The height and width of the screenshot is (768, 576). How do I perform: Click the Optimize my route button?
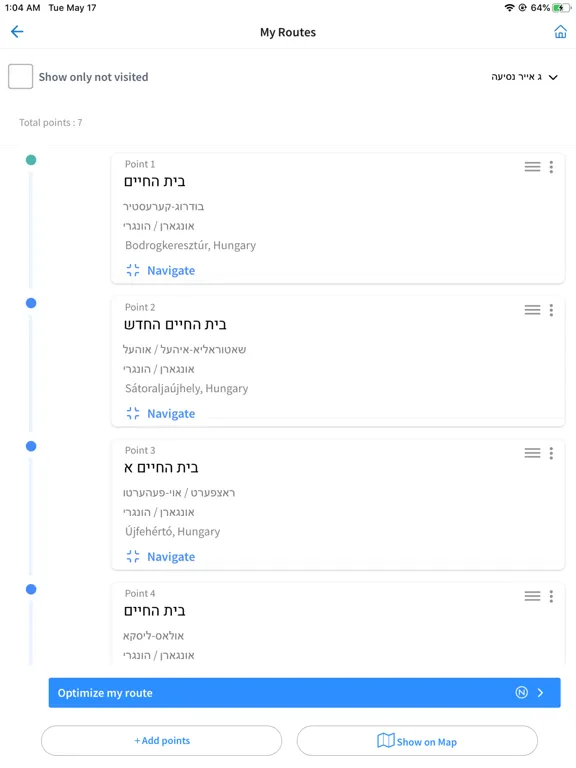pos(304,693)
